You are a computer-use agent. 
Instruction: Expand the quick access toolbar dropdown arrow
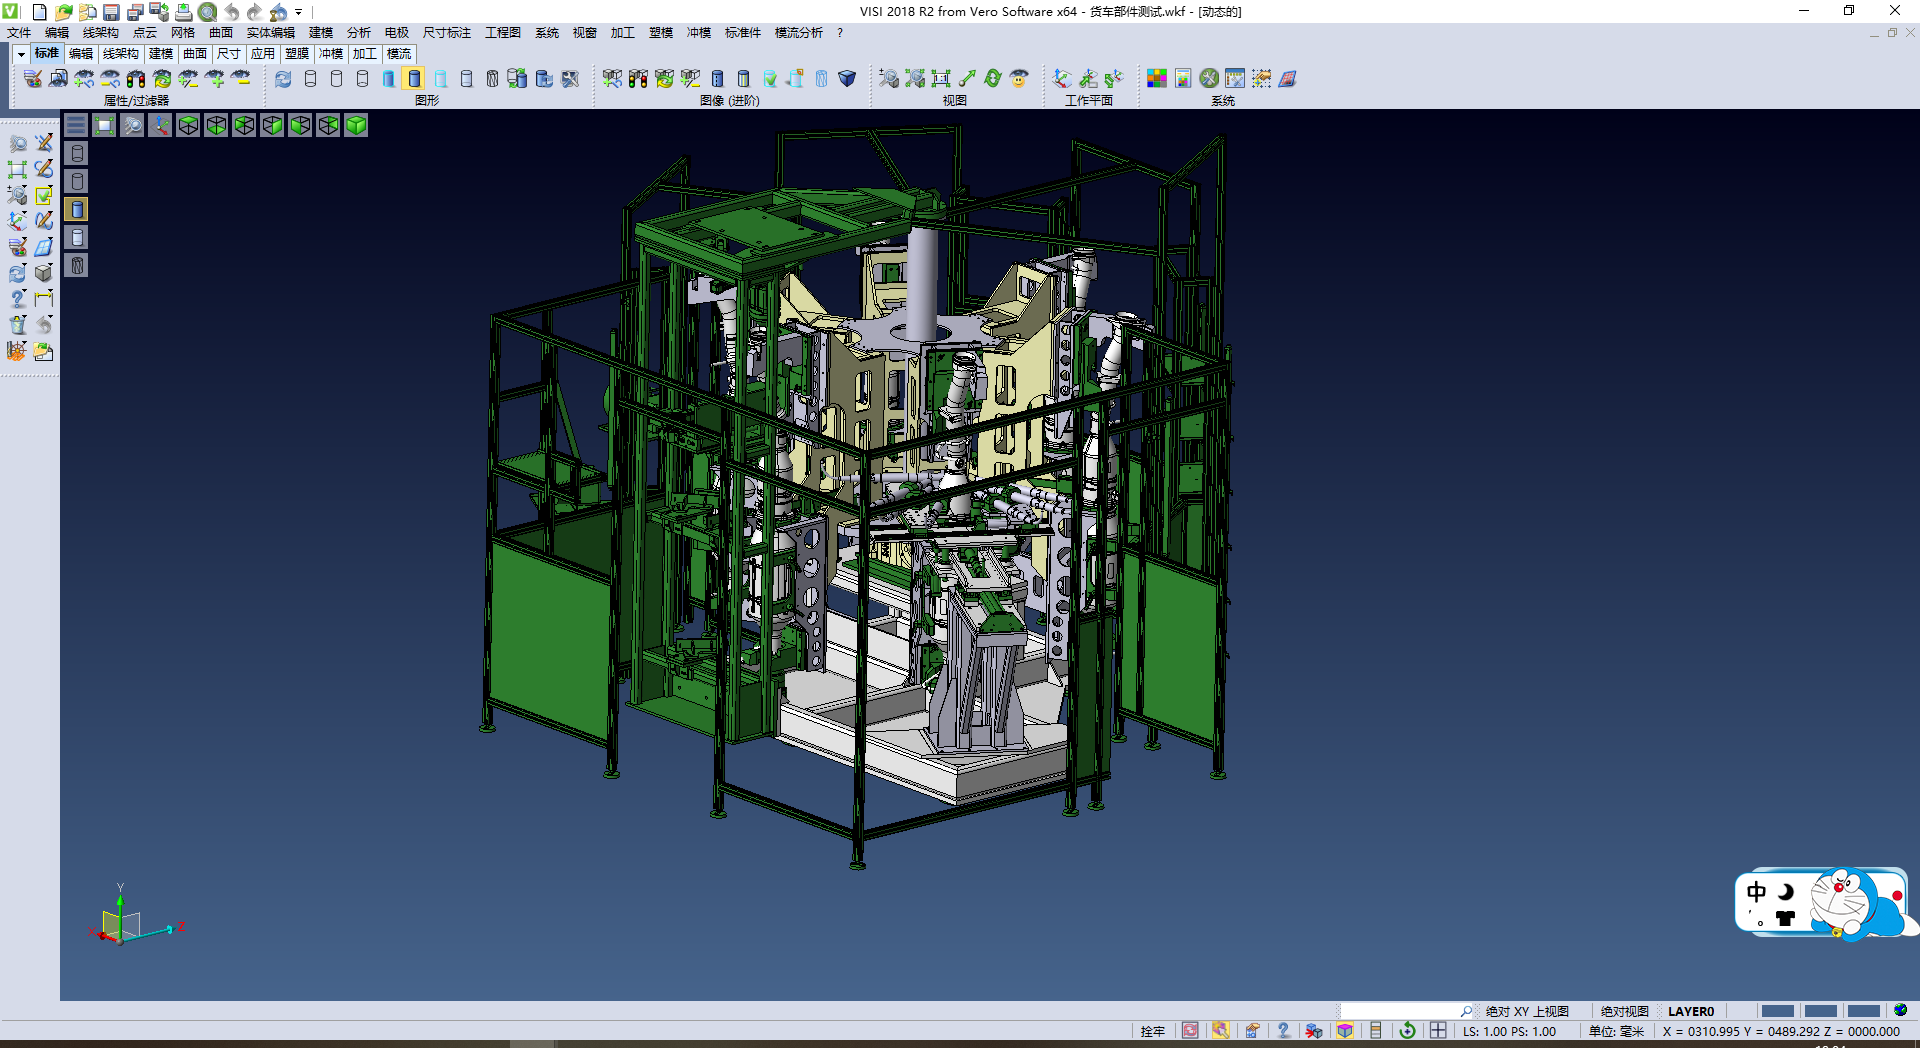(299, 12)
